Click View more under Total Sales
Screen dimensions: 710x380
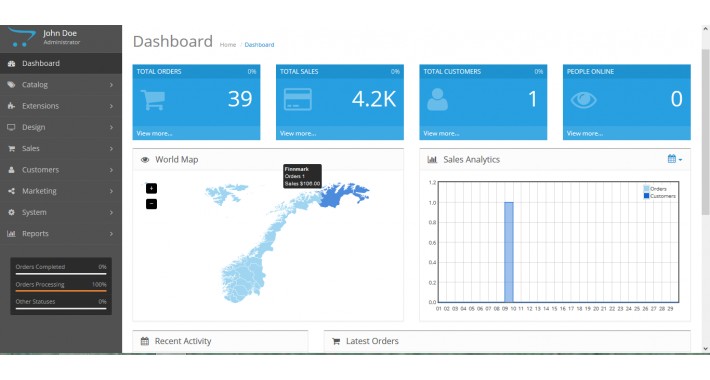(x=298, y=134)
